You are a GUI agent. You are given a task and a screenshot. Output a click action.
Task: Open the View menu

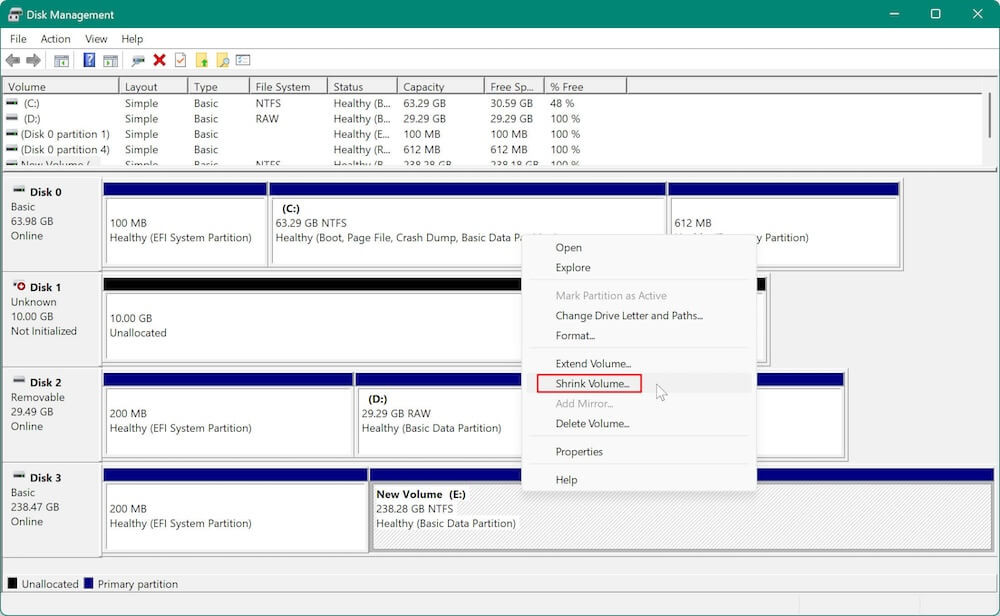point(95,38)
